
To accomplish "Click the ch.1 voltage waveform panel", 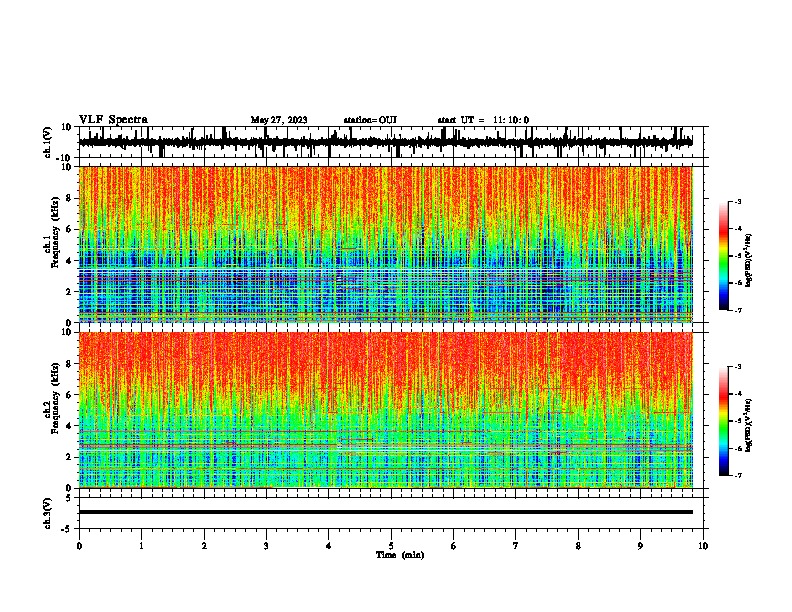I will click(393, 142).
